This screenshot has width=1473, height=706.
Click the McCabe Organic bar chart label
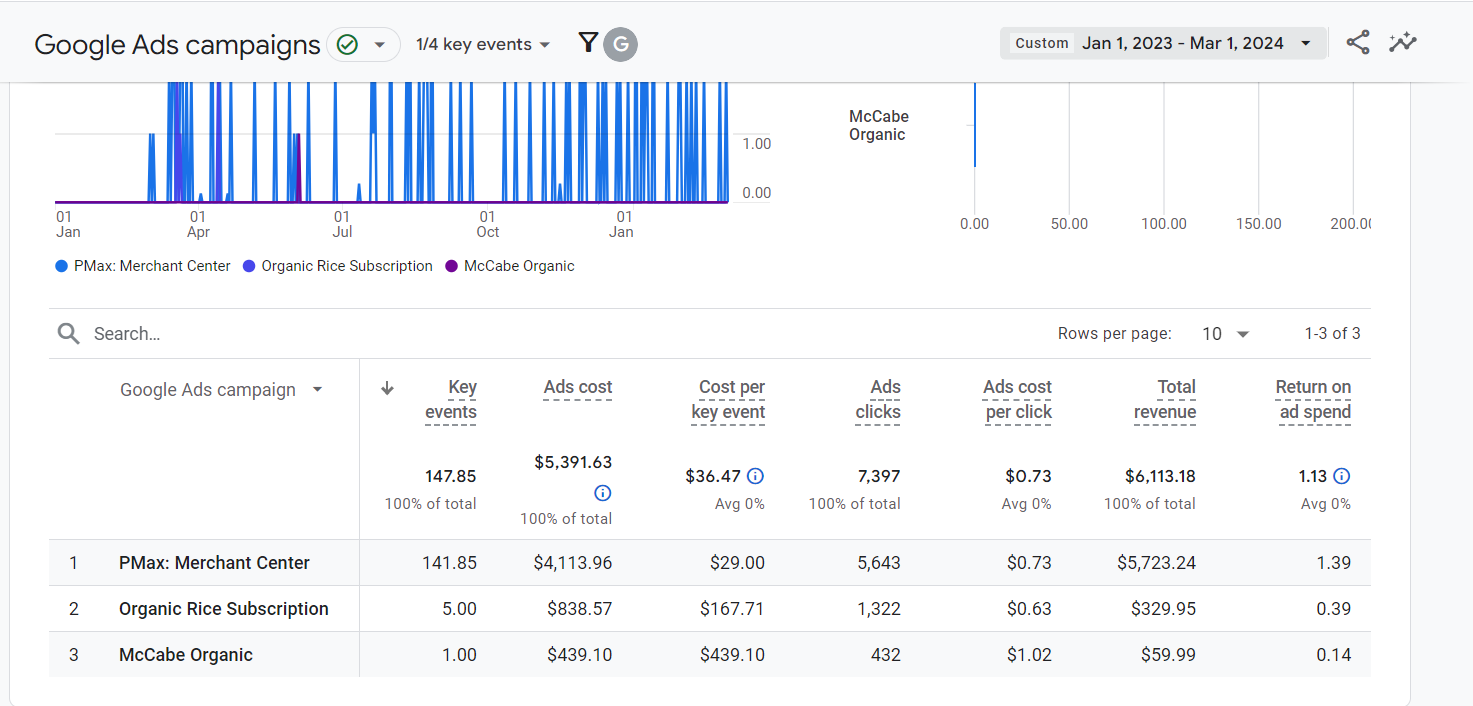pos(878,126)
